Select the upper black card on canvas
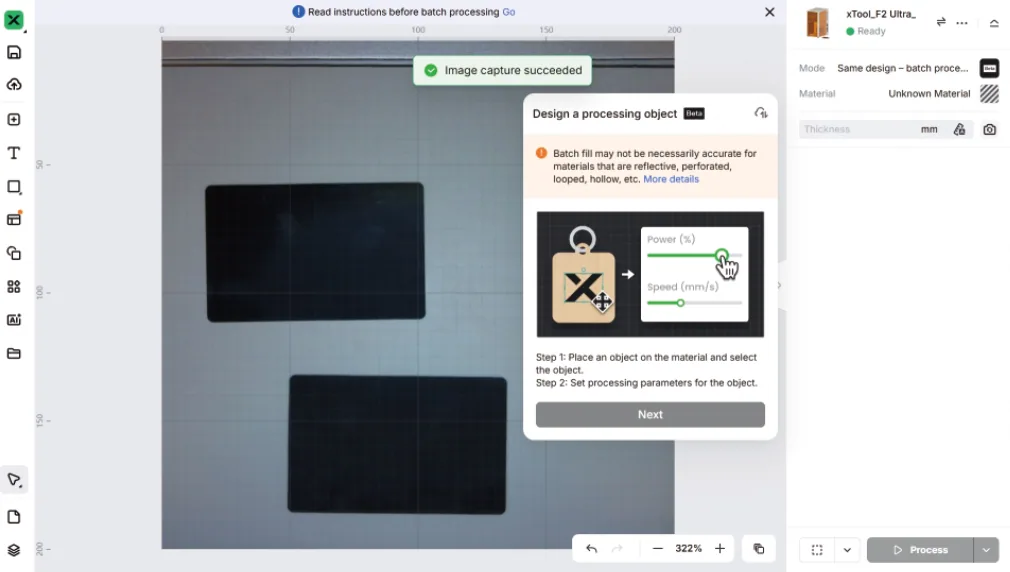 point(315,252)
